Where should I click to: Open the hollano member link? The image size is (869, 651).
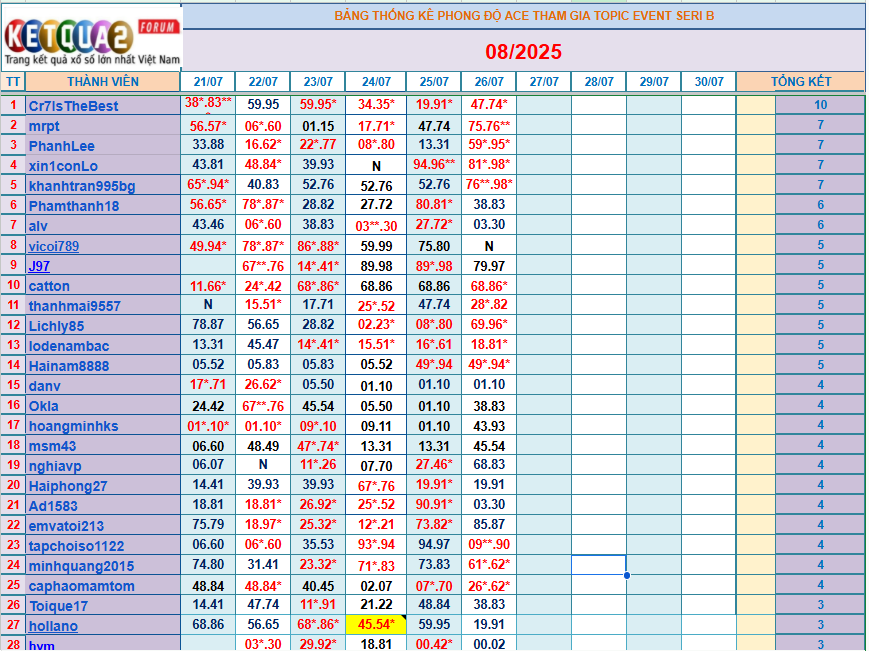pos(53,626)
